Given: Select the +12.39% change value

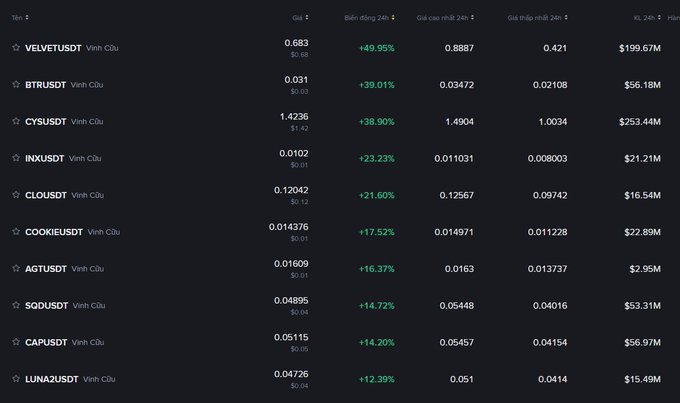Looking at the screenshot, I should 376,379.
